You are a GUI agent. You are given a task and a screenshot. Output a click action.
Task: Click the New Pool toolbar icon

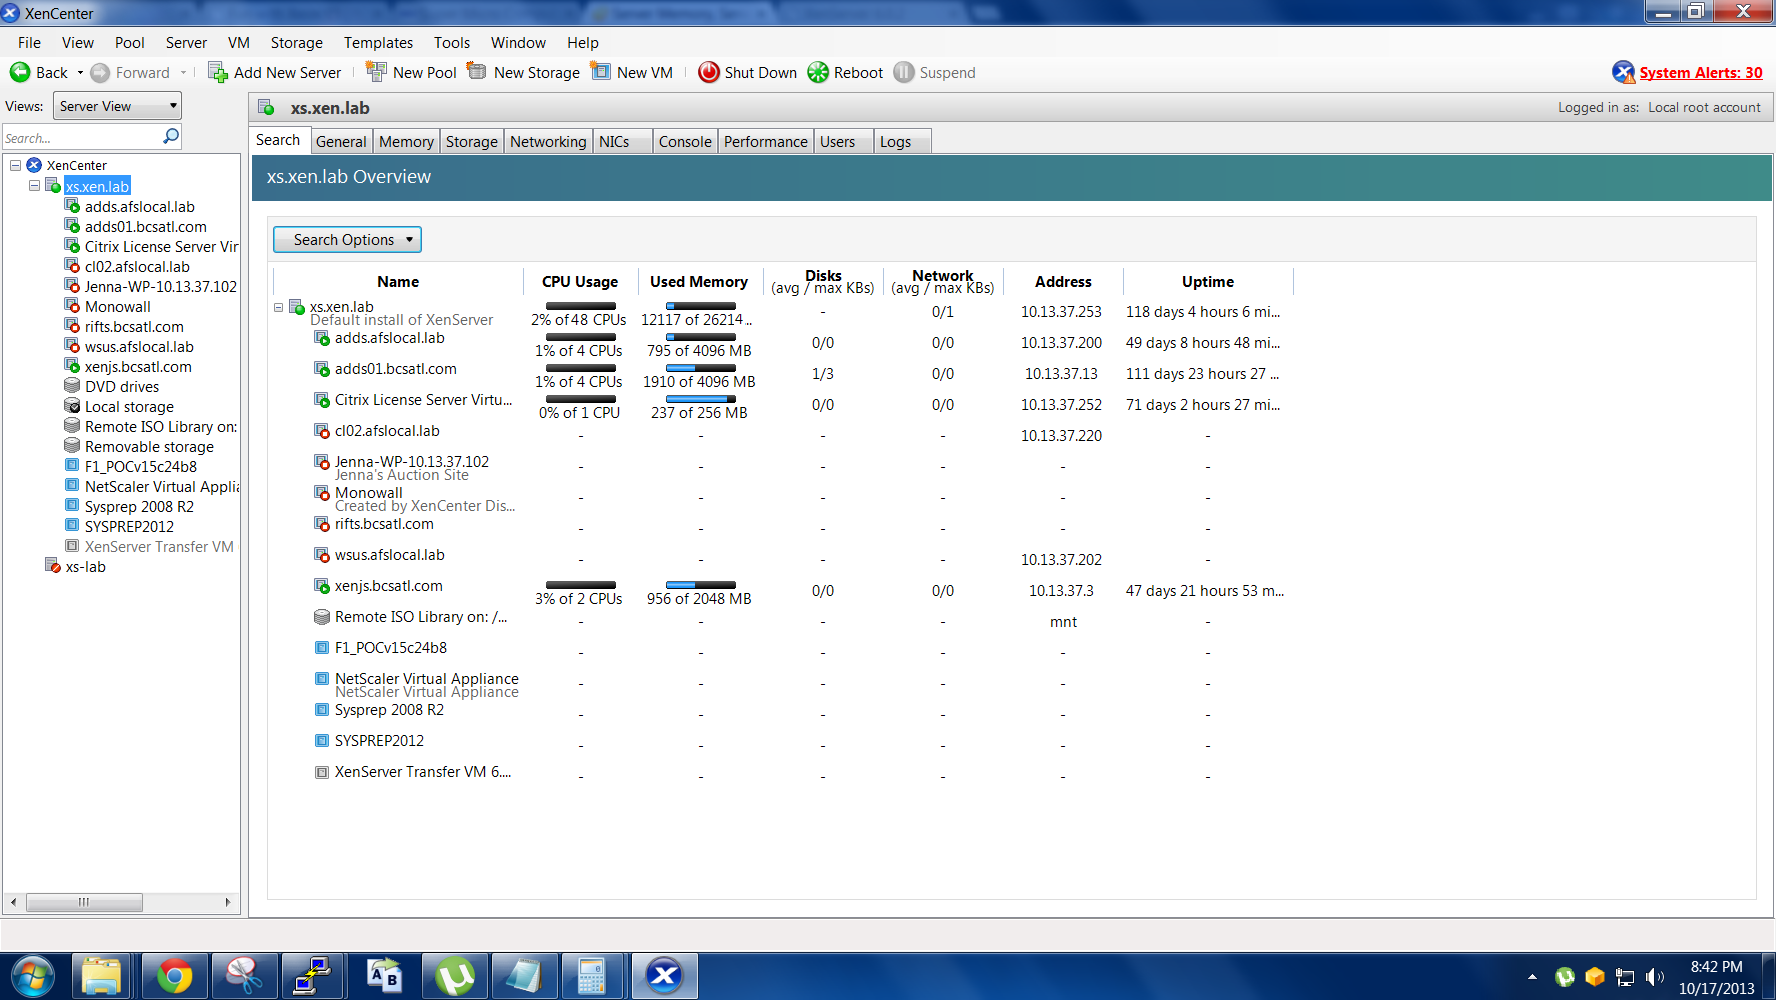376,72
